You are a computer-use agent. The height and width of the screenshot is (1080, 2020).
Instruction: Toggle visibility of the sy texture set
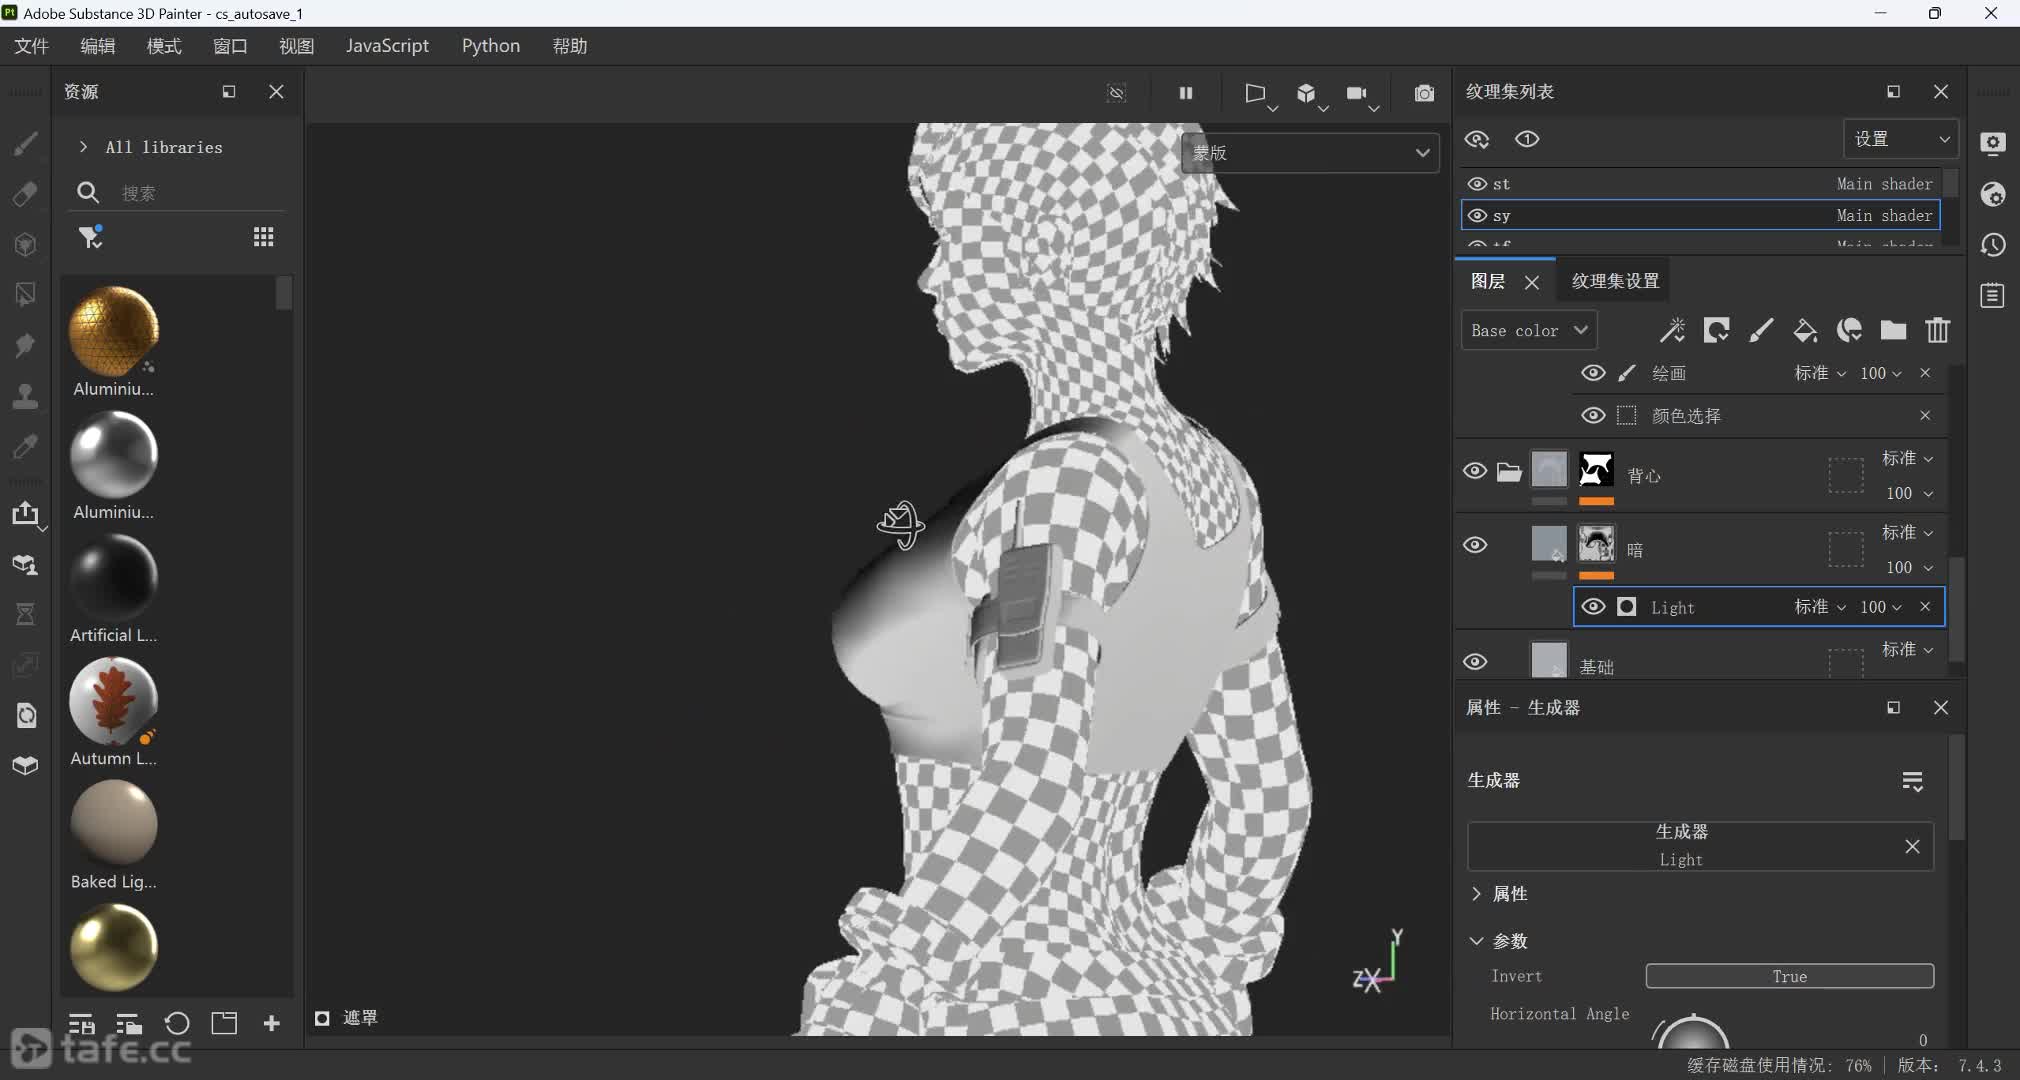[1477, 215]
